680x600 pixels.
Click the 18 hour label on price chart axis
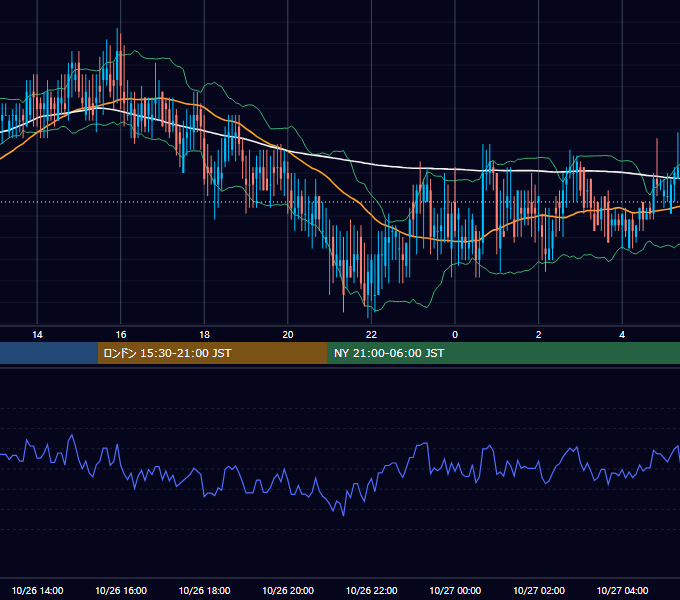point(204,335)
